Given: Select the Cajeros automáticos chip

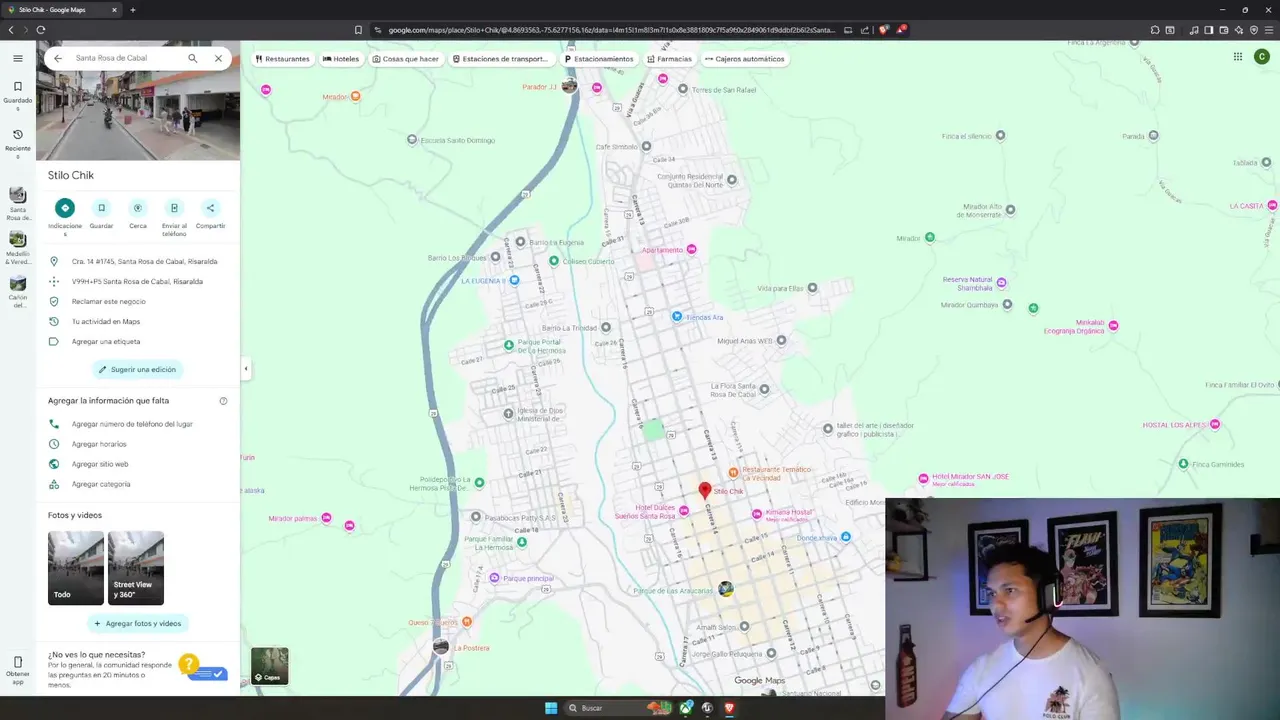Looking at the screenshot, I should [745, 59].
